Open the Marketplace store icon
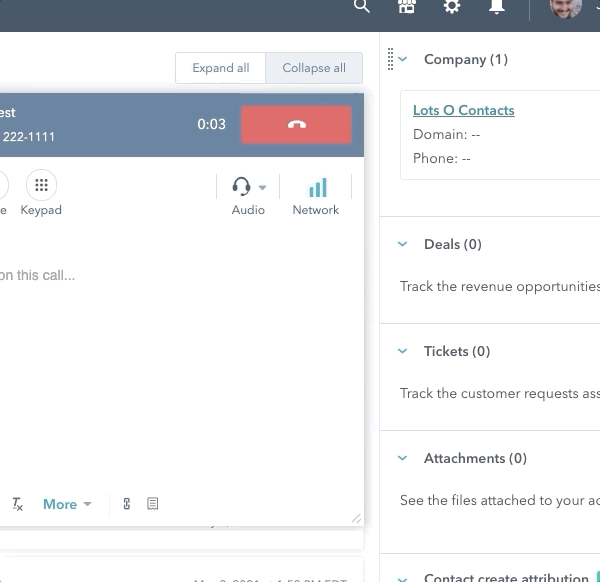Screen dimensions: 600x582 tap(406, 7)
